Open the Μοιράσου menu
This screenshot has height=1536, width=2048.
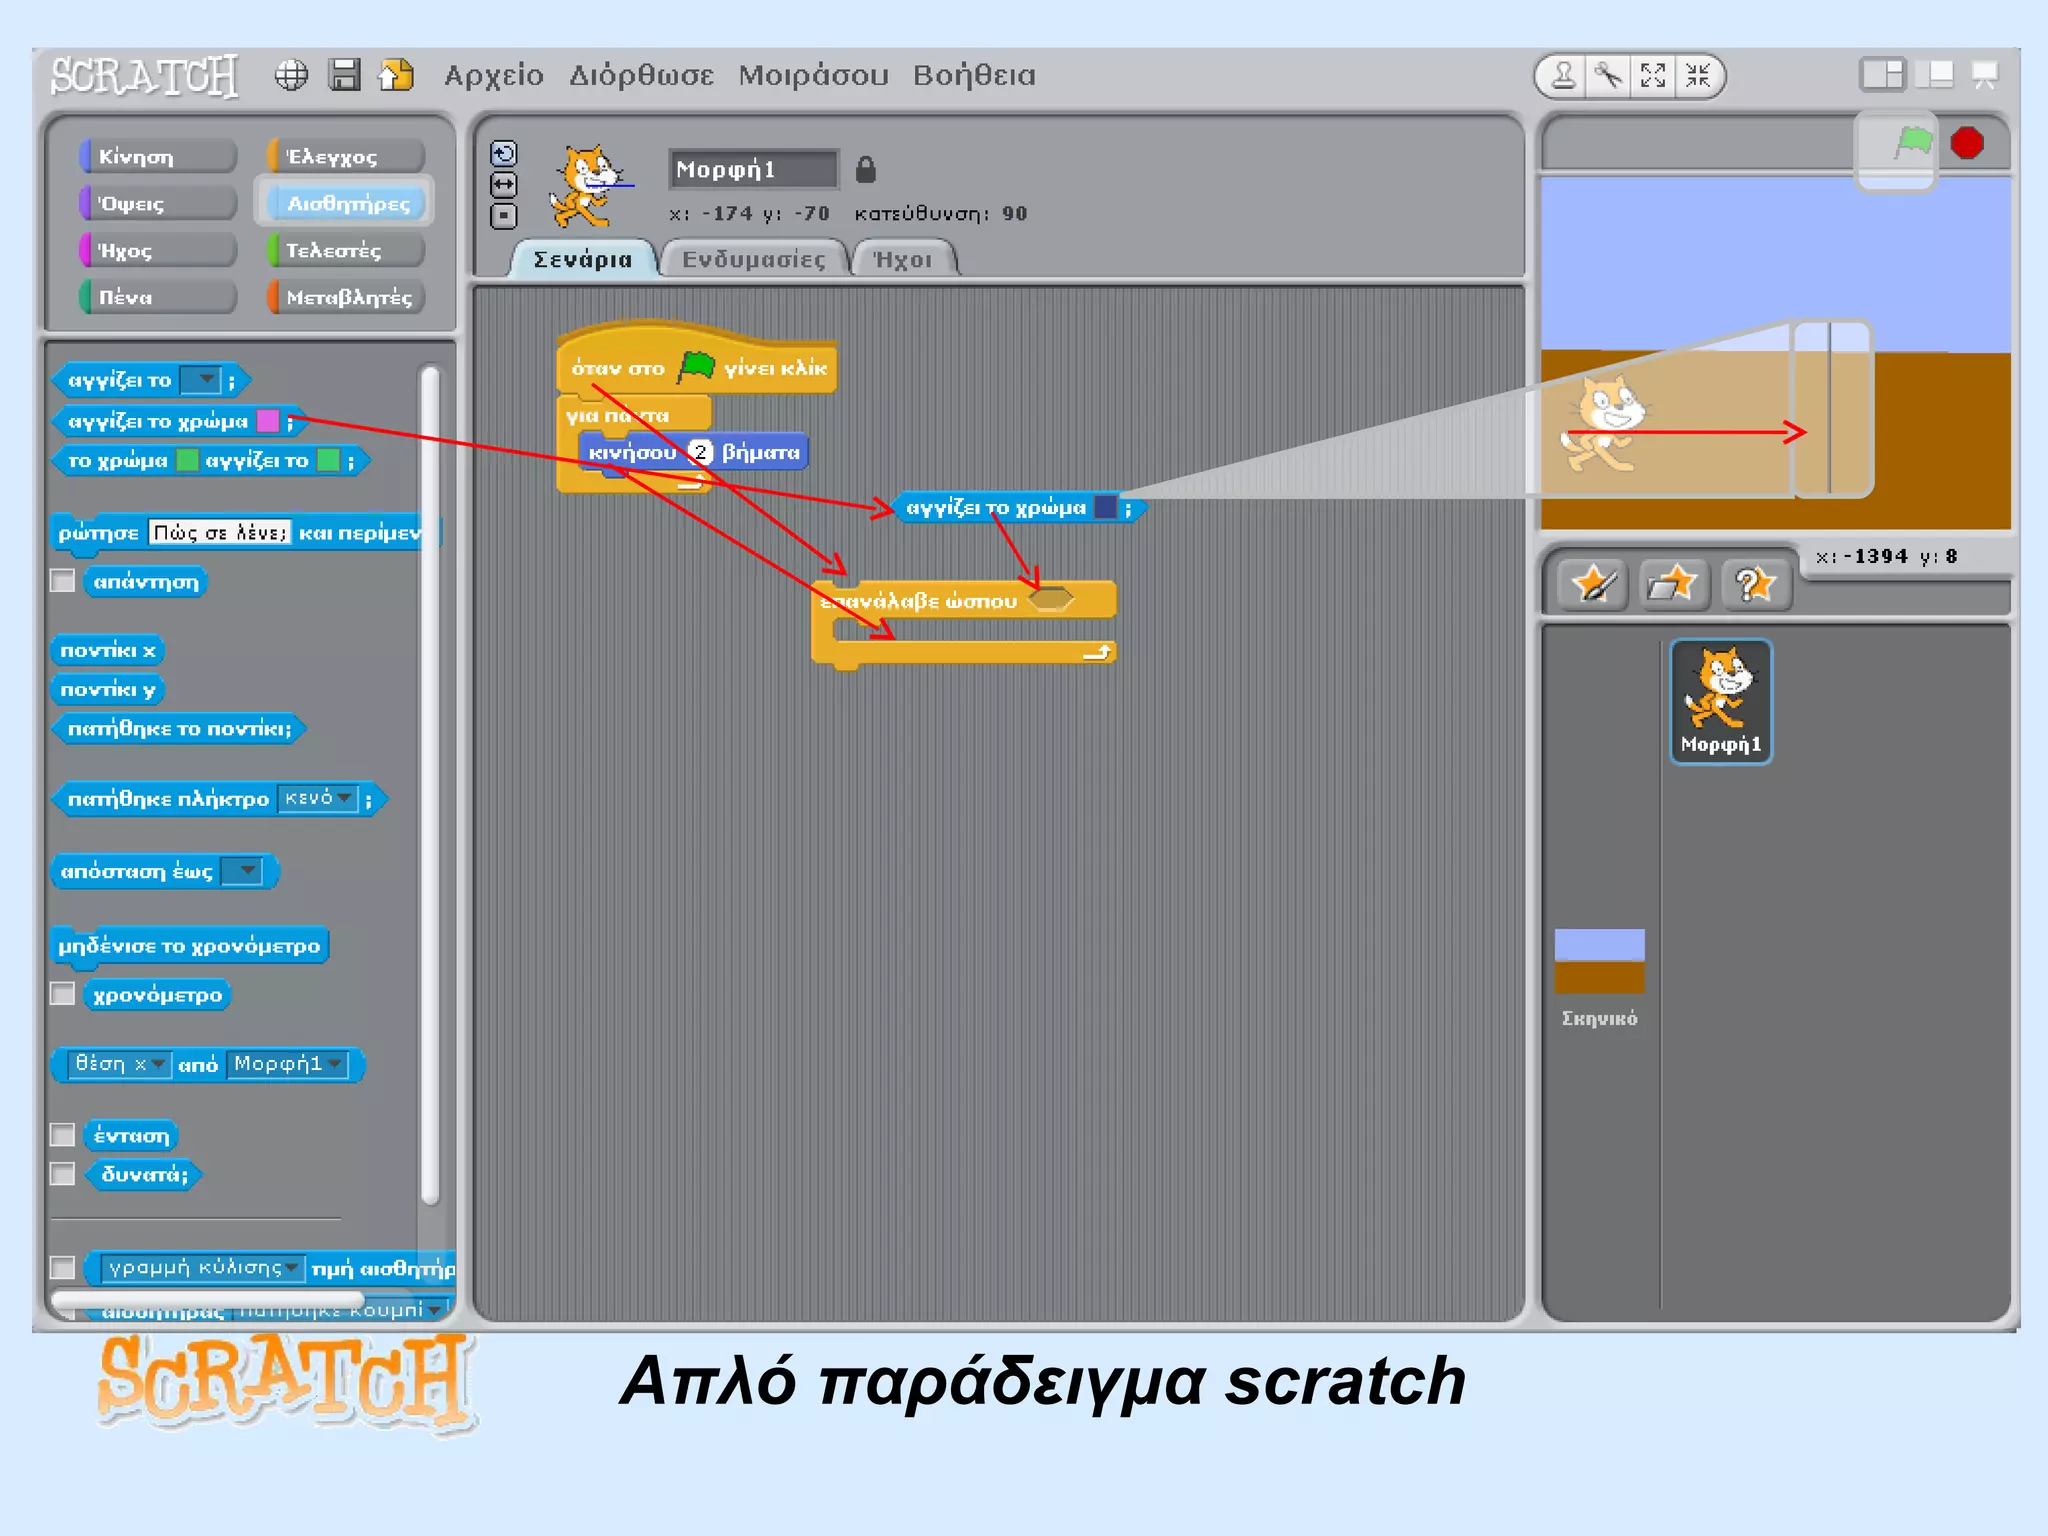pyautogui.click(x=813, y=76)
